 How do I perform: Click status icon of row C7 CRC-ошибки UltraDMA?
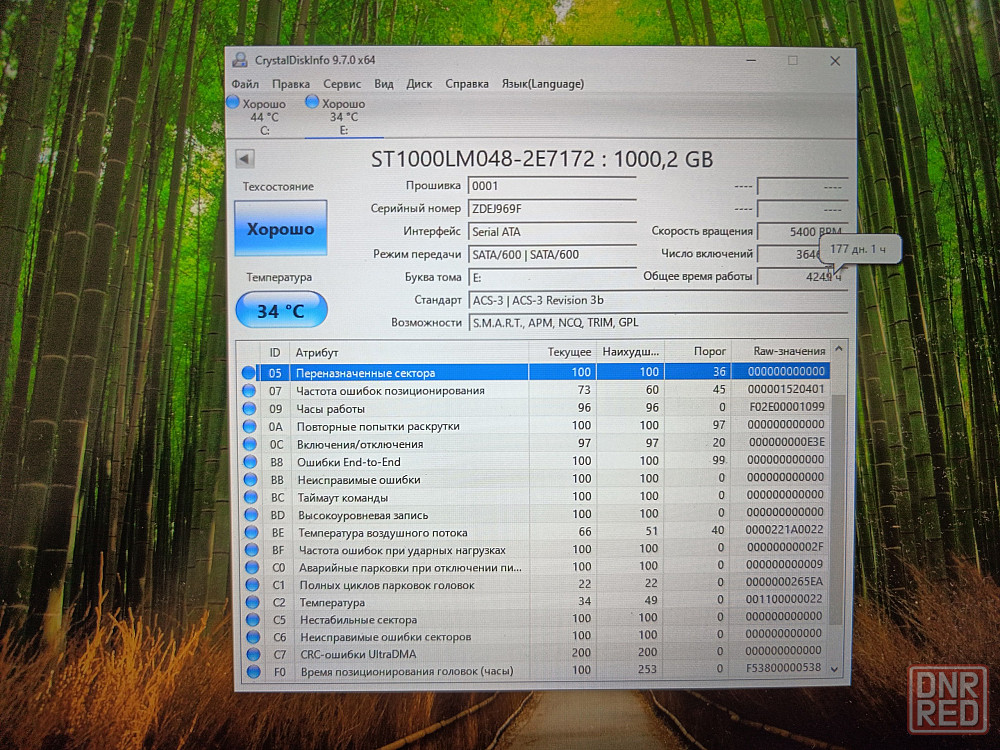pos(253,654)
